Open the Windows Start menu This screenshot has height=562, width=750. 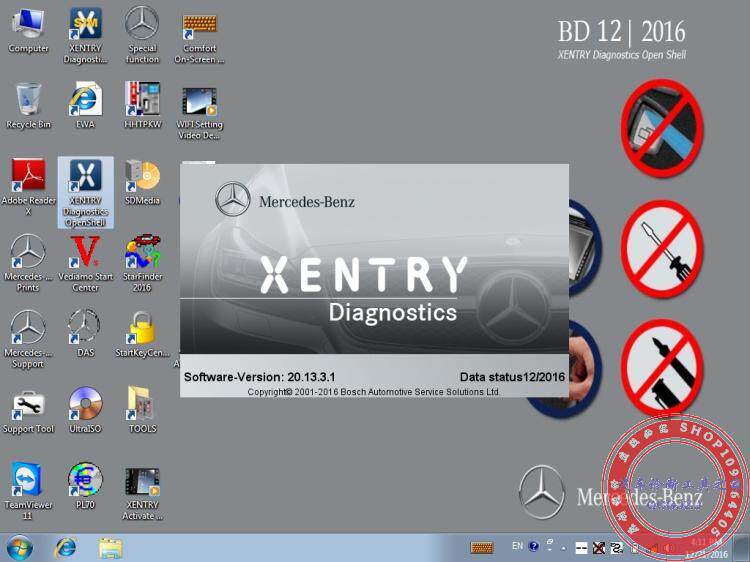point(19,548)
